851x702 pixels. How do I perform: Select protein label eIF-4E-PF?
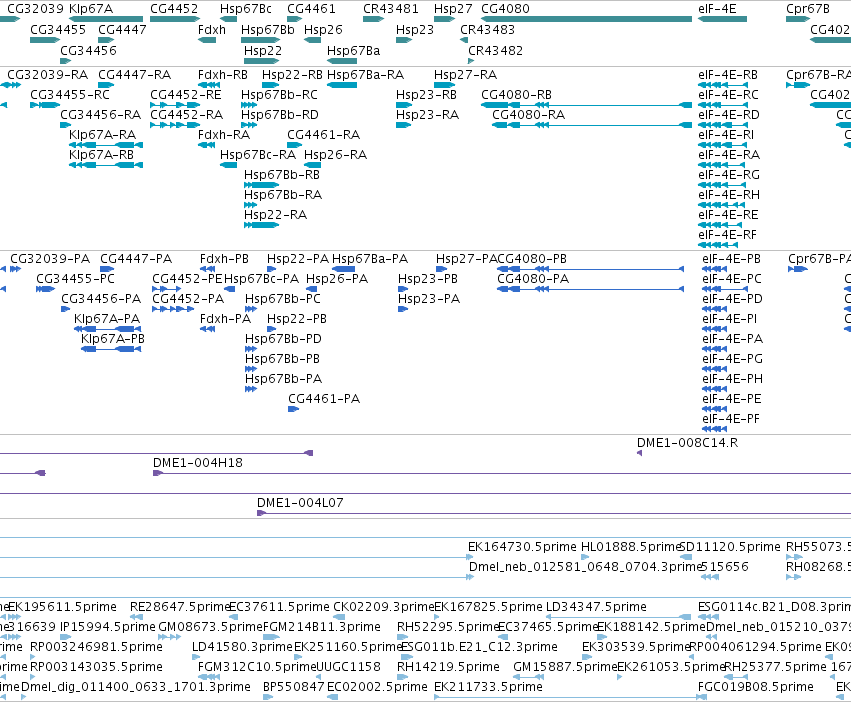[x=731, y=419]
